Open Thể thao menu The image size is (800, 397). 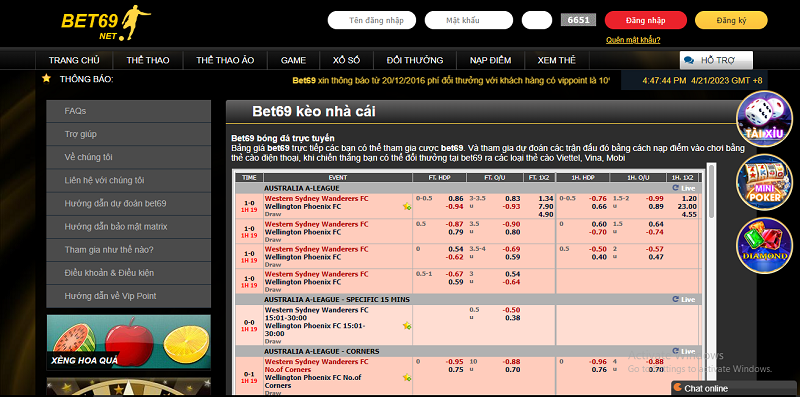148,60
